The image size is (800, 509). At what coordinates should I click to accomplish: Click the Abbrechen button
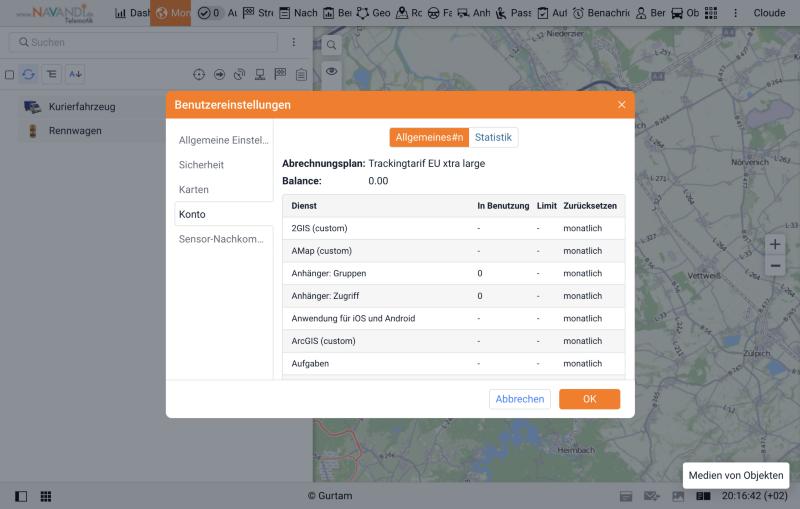[519, 399]
